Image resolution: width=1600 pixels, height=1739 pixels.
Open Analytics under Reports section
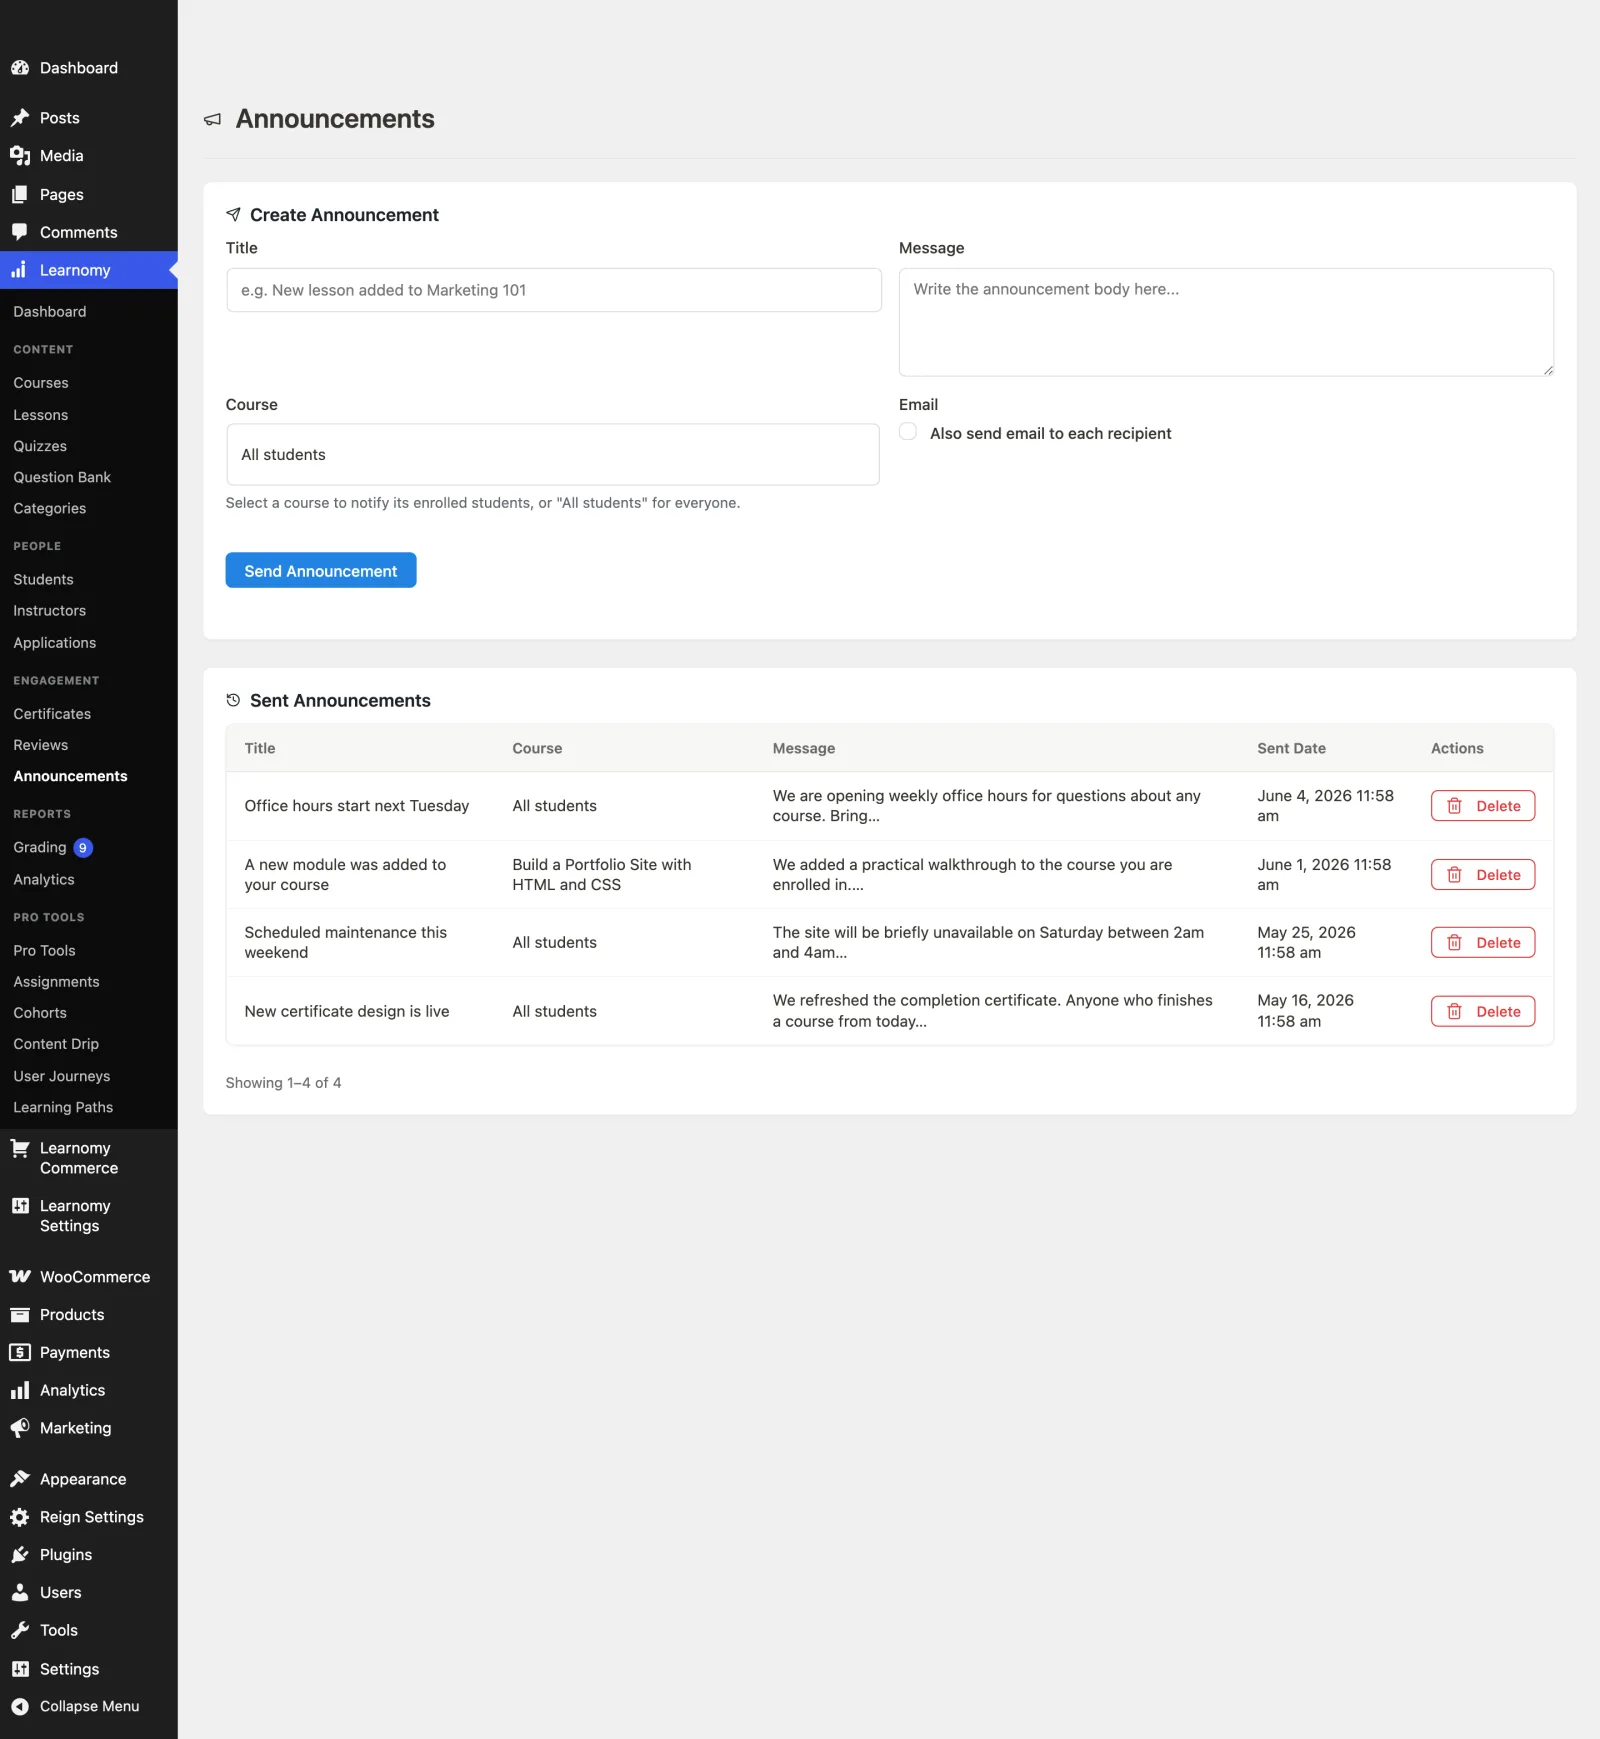tap(44, 880)
